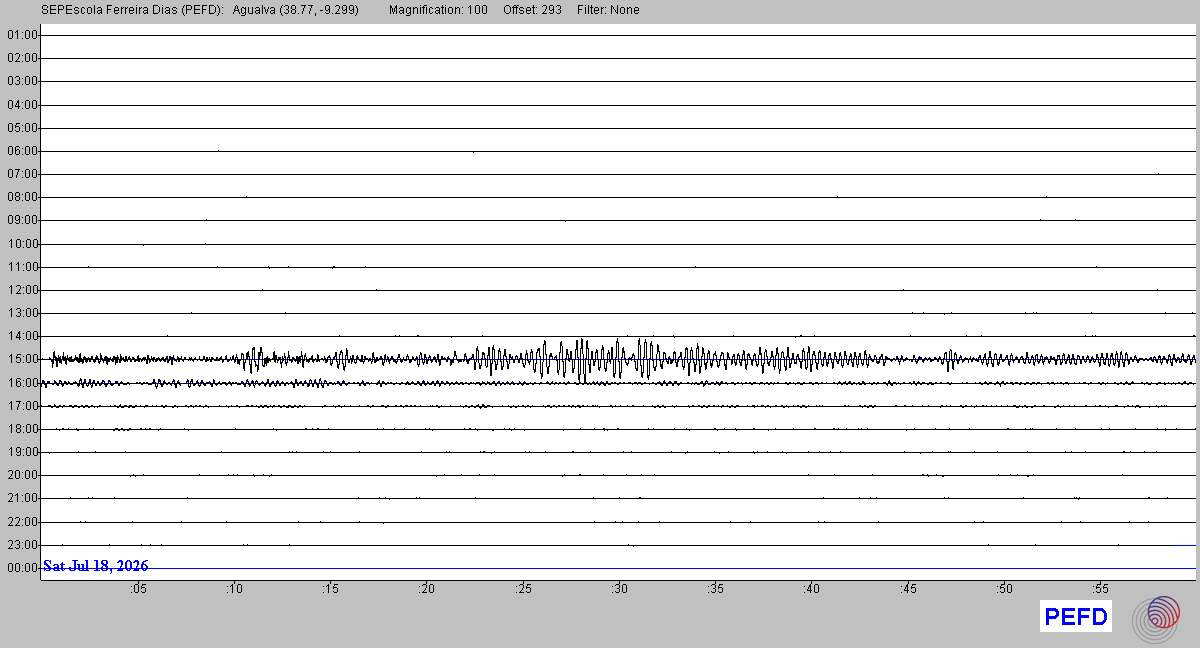Click the :15 minute axis tick
The width and height of the screenshot is (1200, 648).
329,589
